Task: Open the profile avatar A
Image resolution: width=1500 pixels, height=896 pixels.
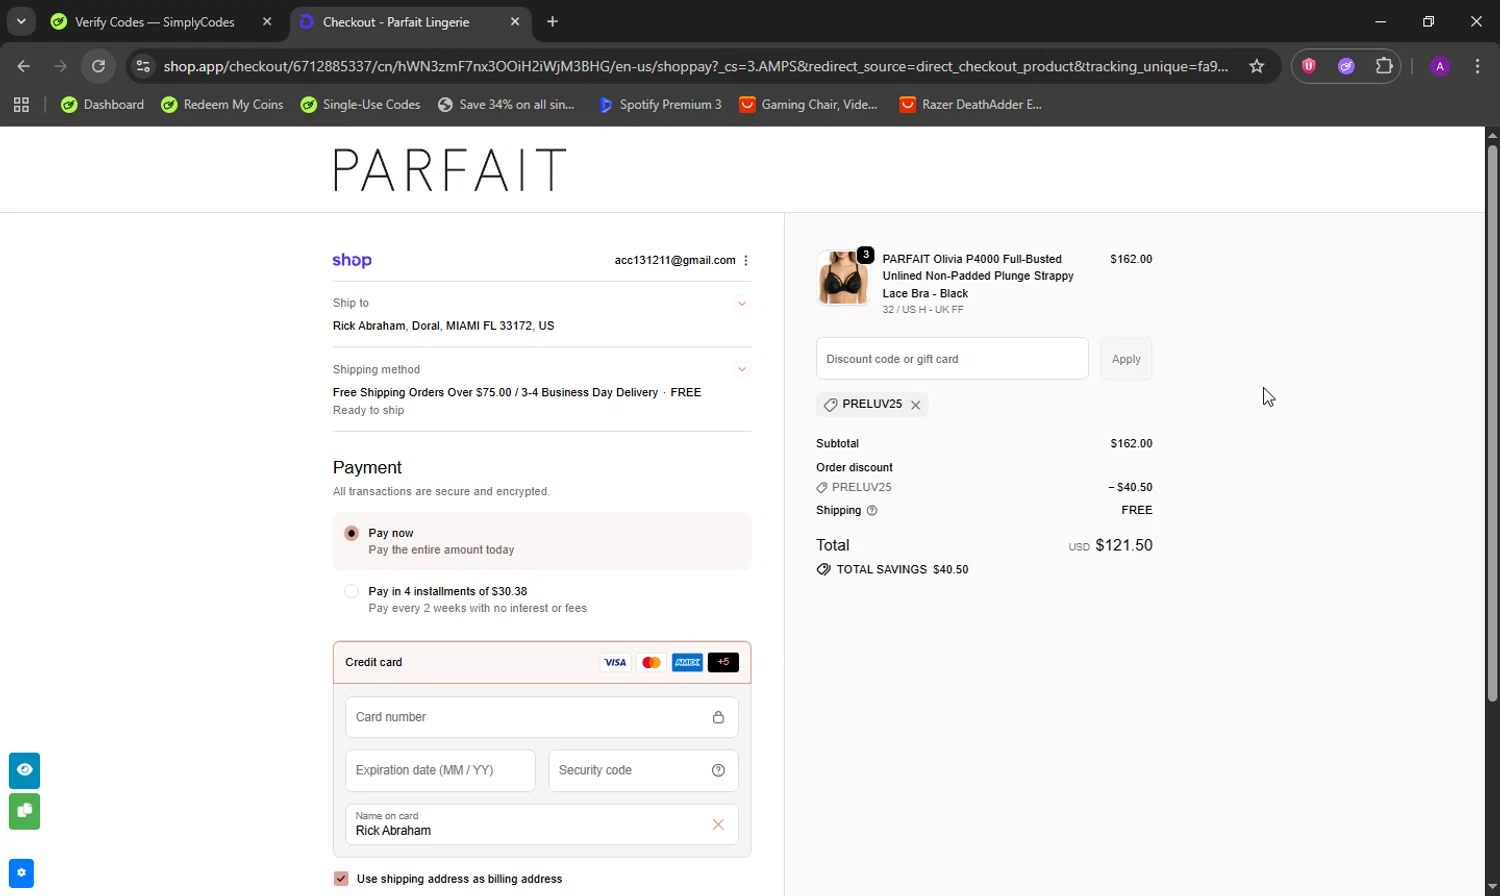Action: tap(1440, 66)
